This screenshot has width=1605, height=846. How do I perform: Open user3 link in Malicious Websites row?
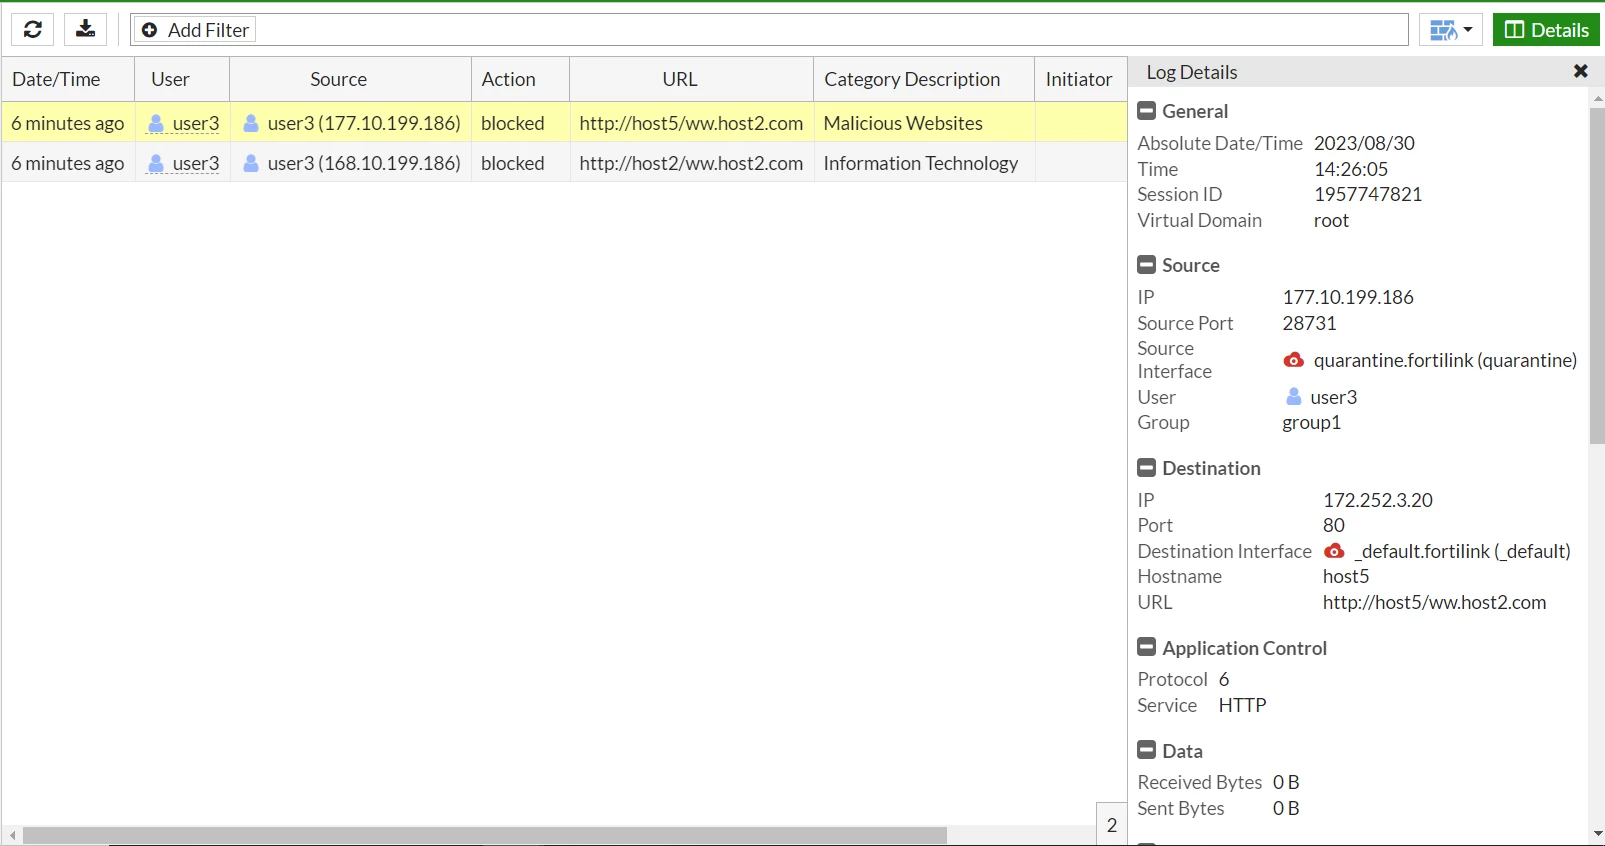(x=196, y=123)
